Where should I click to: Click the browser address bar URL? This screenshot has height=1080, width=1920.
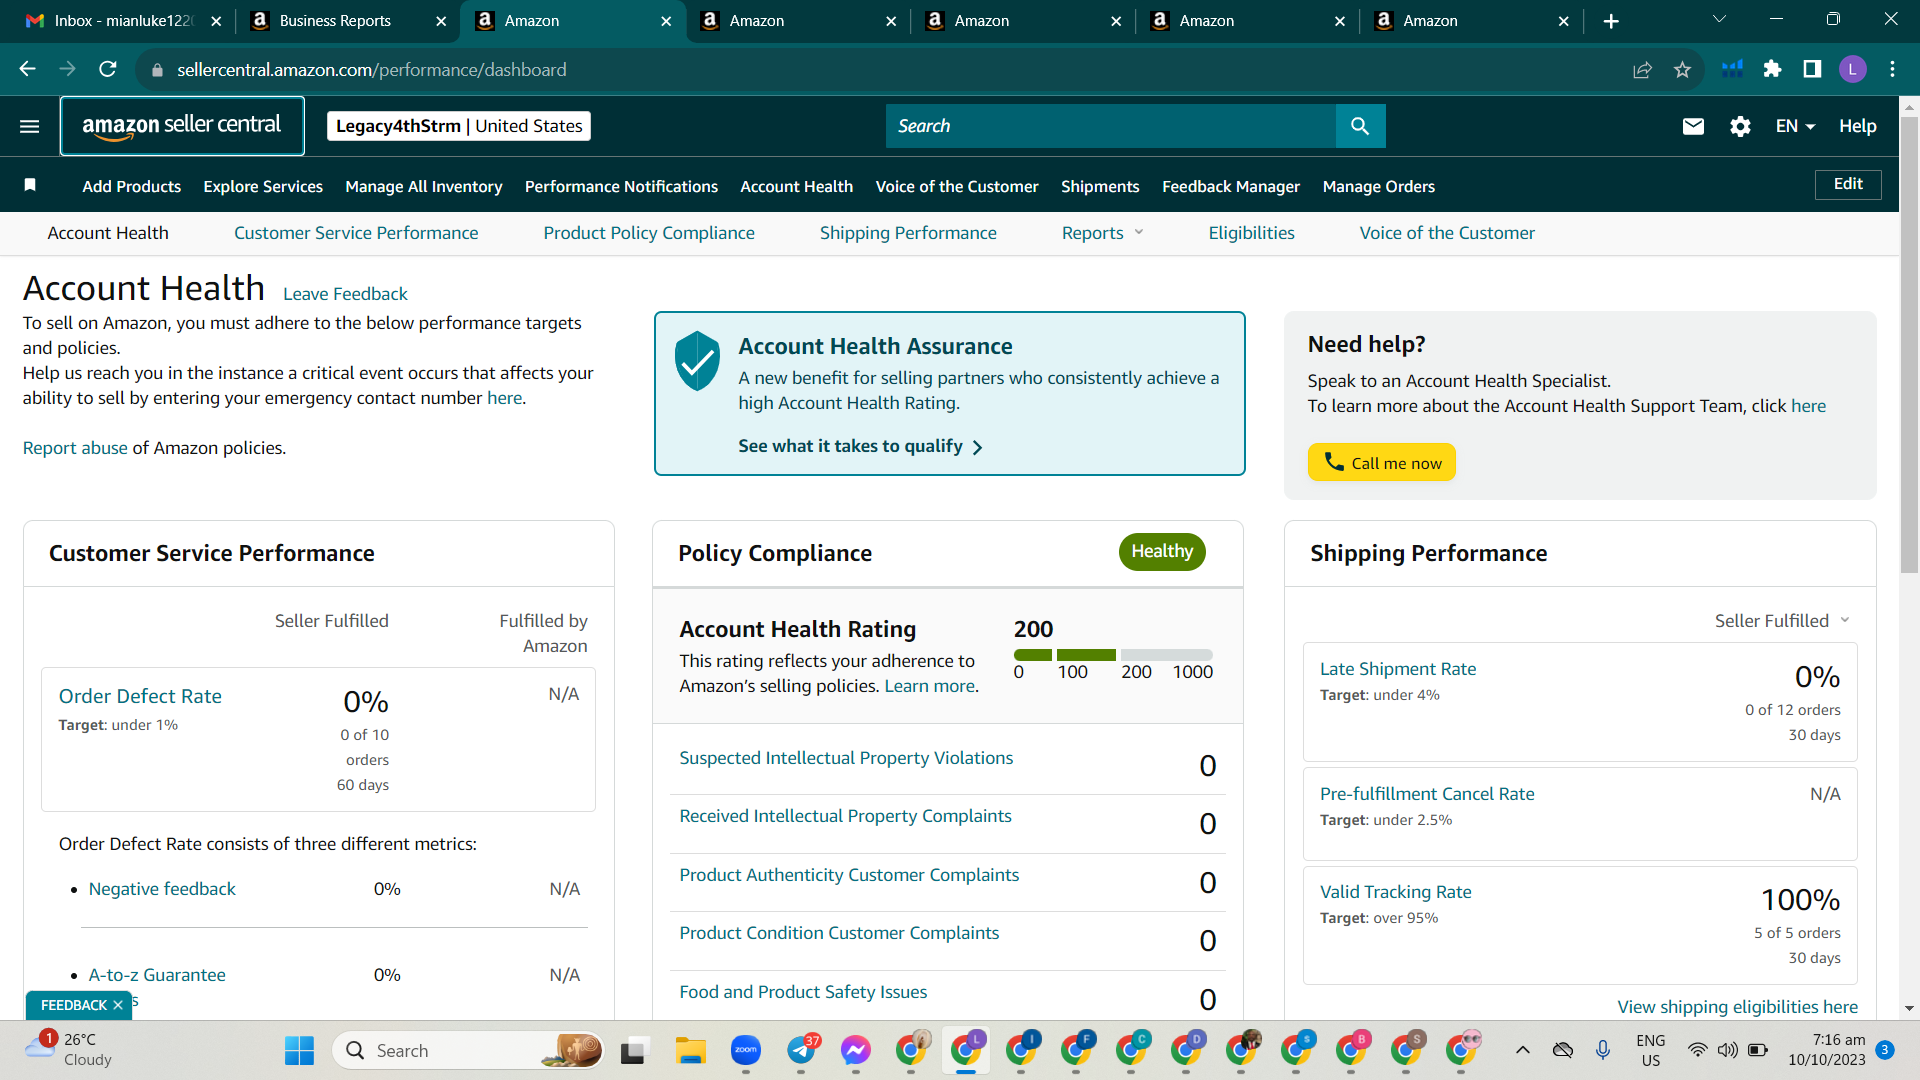click(x=372, y=69)
